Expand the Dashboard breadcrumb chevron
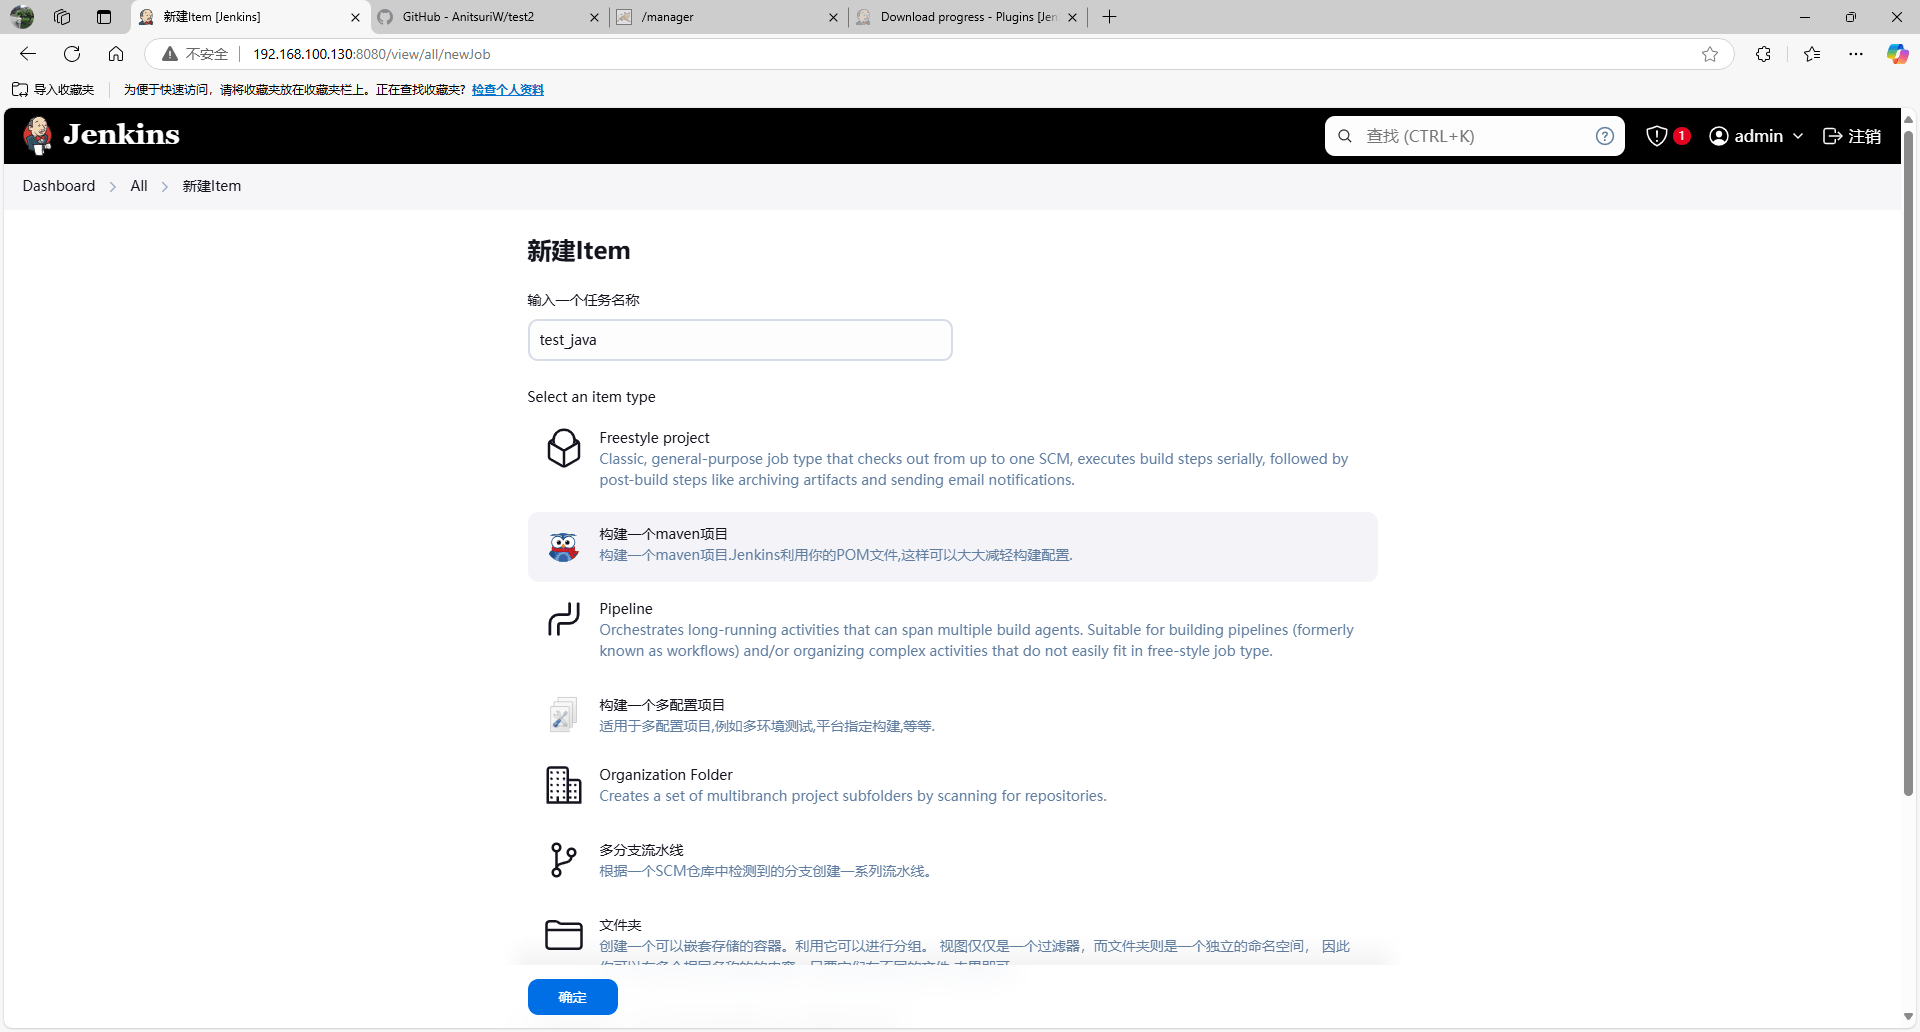The width and height of the screenshot is (1920, 1032). tap(113, 187)
